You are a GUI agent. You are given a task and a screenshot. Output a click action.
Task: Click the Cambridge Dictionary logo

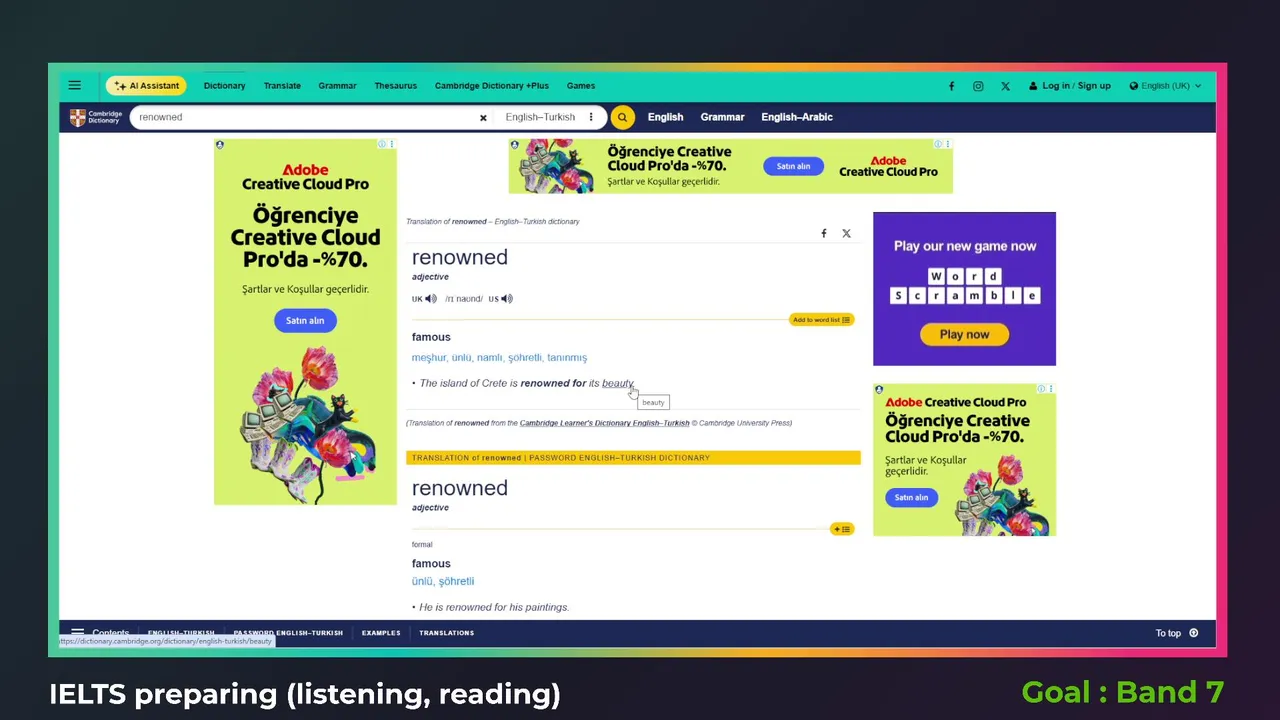95,117
